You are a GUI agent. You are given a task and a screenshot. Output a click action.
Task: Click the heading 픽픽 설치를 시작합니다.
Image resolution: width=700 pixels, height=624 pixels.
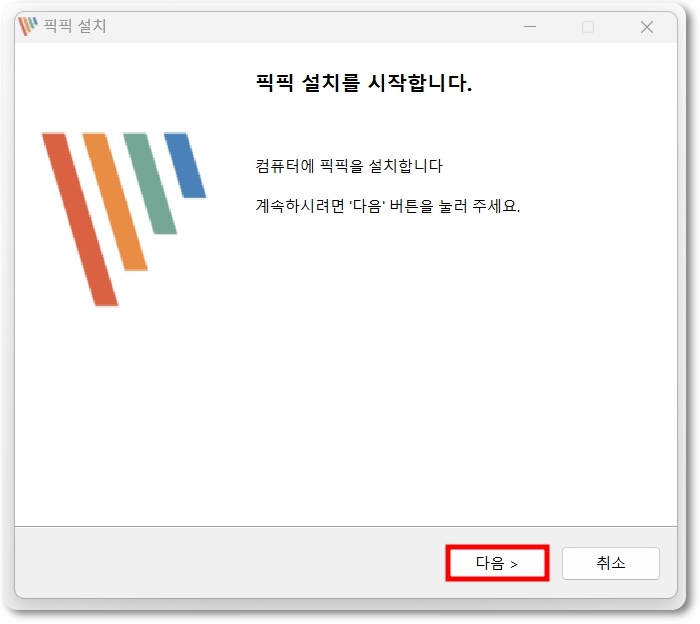point(363,83)
